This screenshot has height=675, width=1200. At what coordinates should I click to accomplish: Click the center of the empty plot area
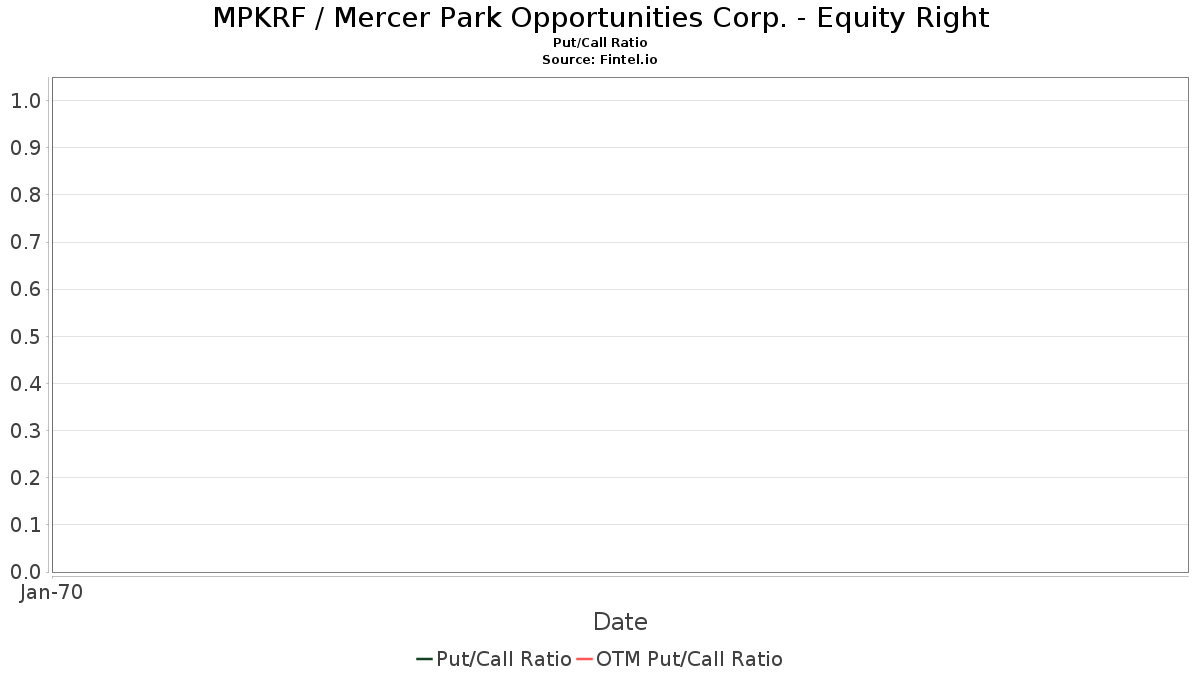click(x=620, y=325)
